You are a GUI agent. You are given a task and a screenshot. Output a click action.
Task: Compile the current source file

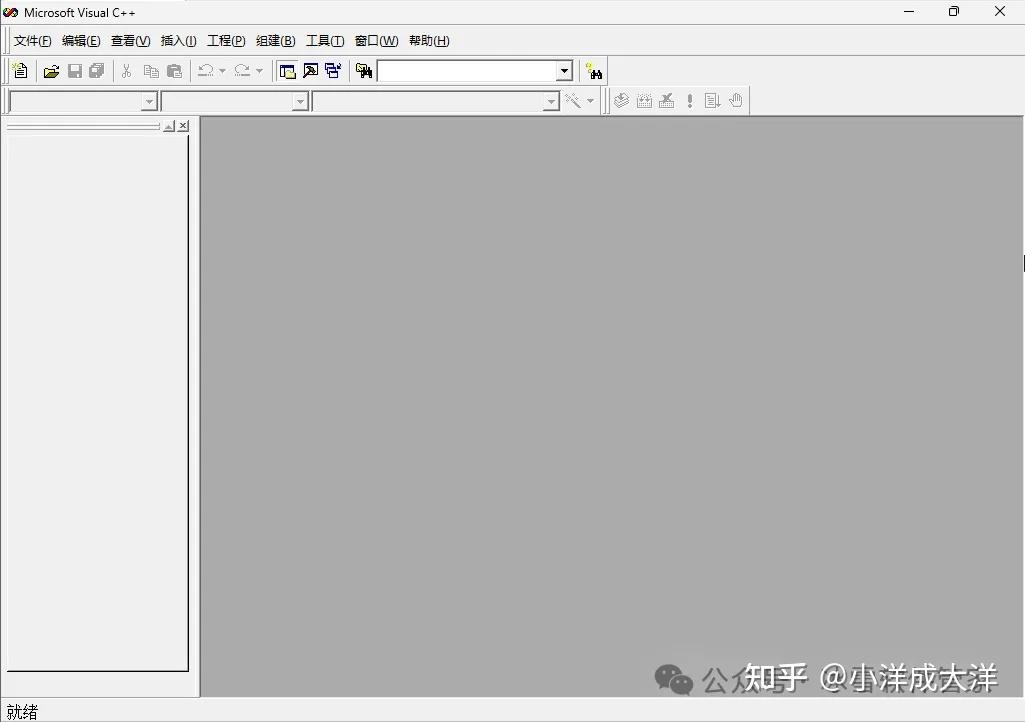click(621, 100)
